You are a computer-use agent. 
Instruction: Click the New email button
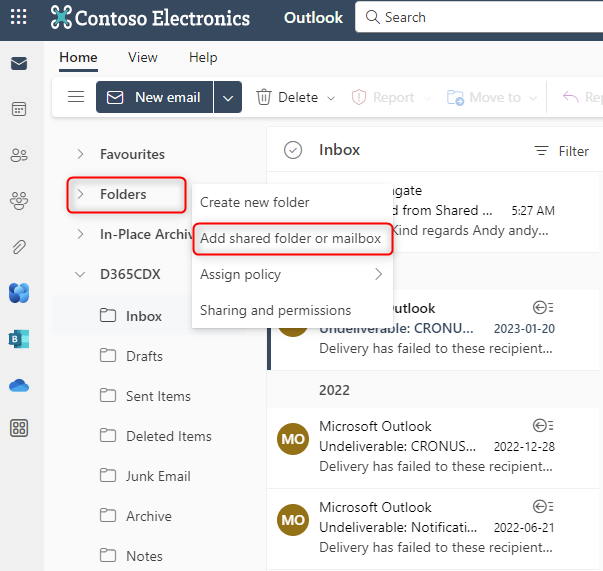click(x=155, y=97)
